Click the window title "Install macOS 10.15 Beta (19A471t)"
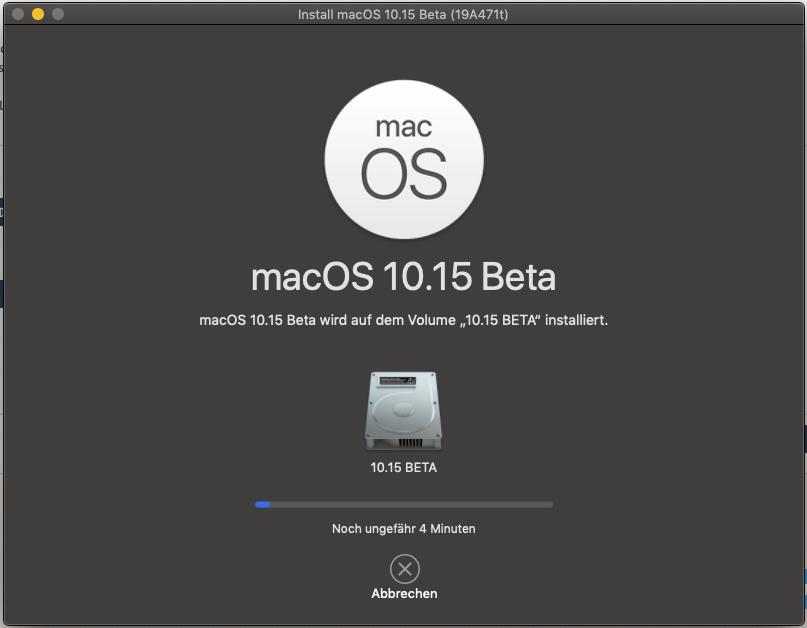807x628 pixels. 403,14
